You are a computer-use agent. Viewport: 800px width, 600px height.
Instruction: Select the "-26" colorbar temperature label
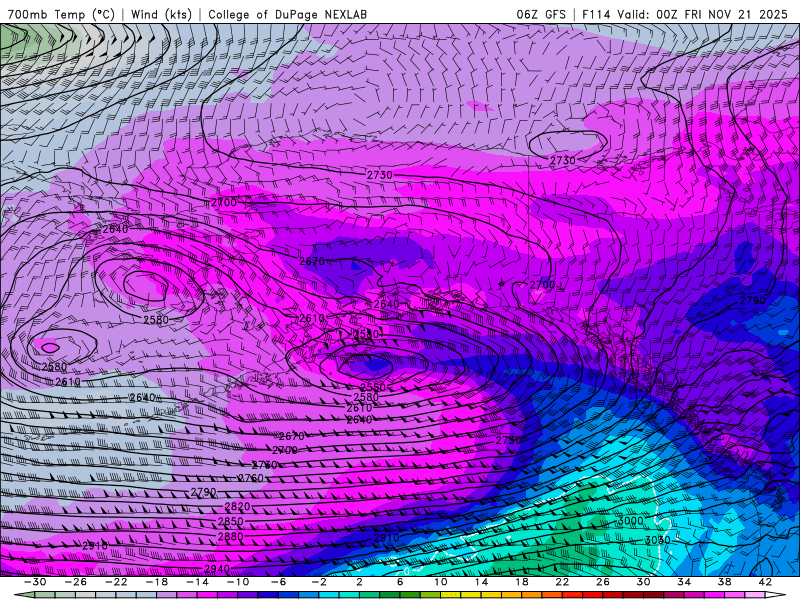coord(76,582)
